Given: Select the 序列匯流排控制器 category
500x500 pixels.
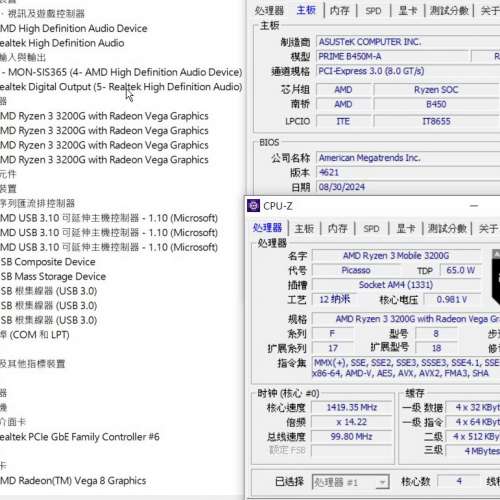Looking at the screenshot, I should (37, 203).
